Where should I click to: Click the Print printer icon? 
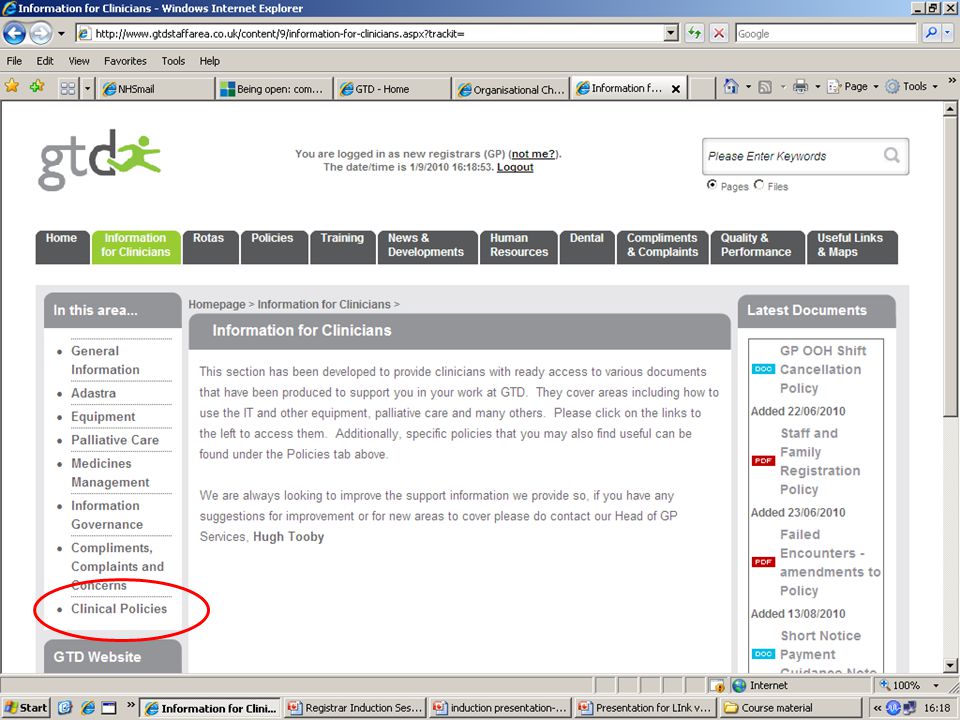[800, 86]
